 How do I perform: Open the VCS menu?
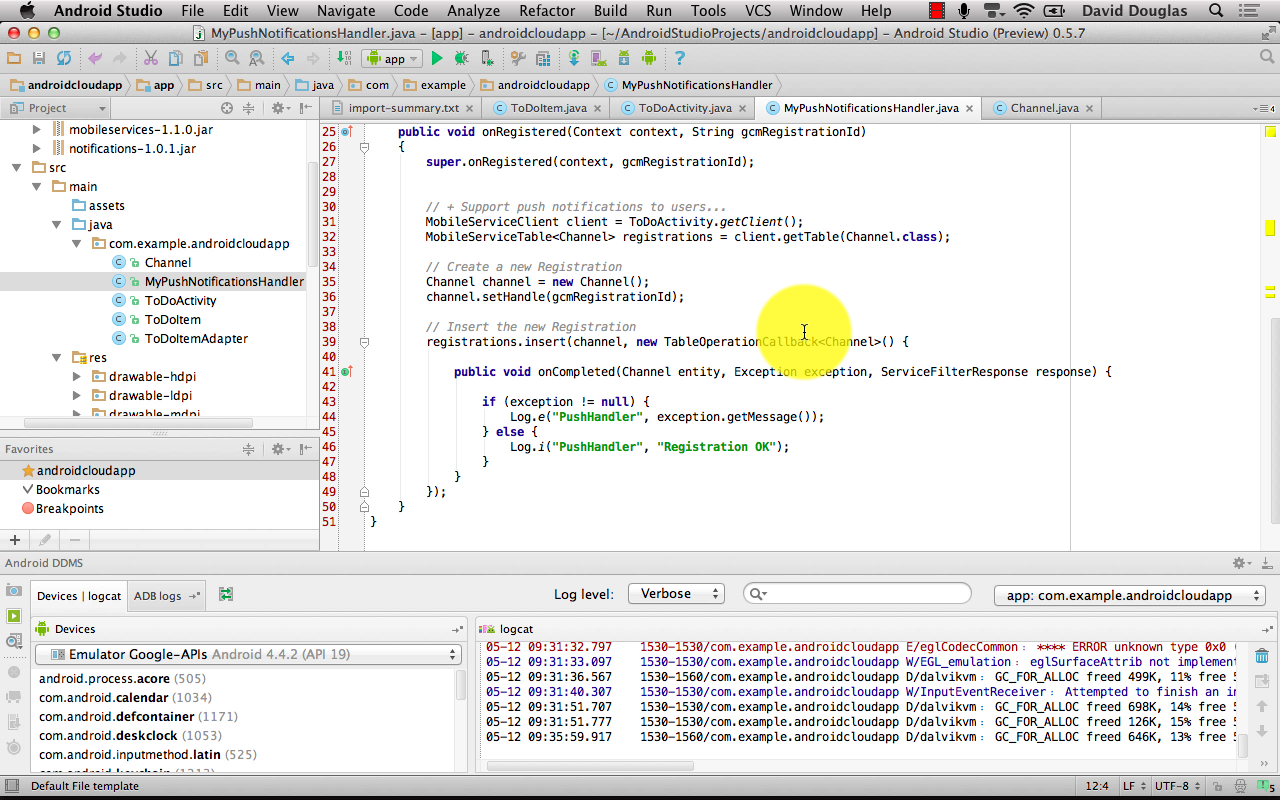click(758, 11)
